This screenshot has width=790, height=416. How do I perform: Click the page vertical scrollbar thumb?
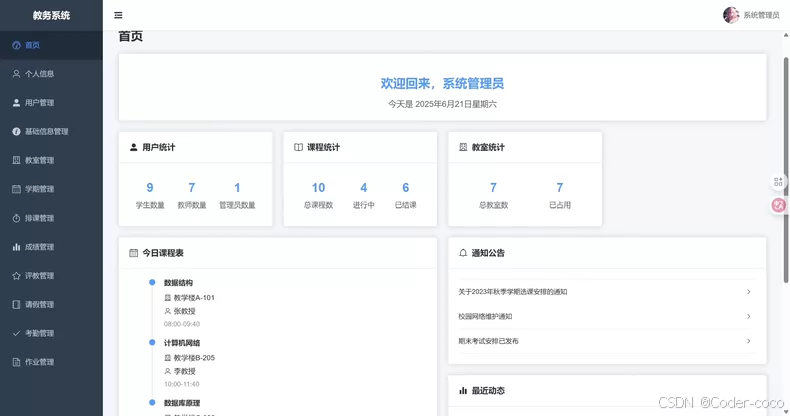coord(785,170)
